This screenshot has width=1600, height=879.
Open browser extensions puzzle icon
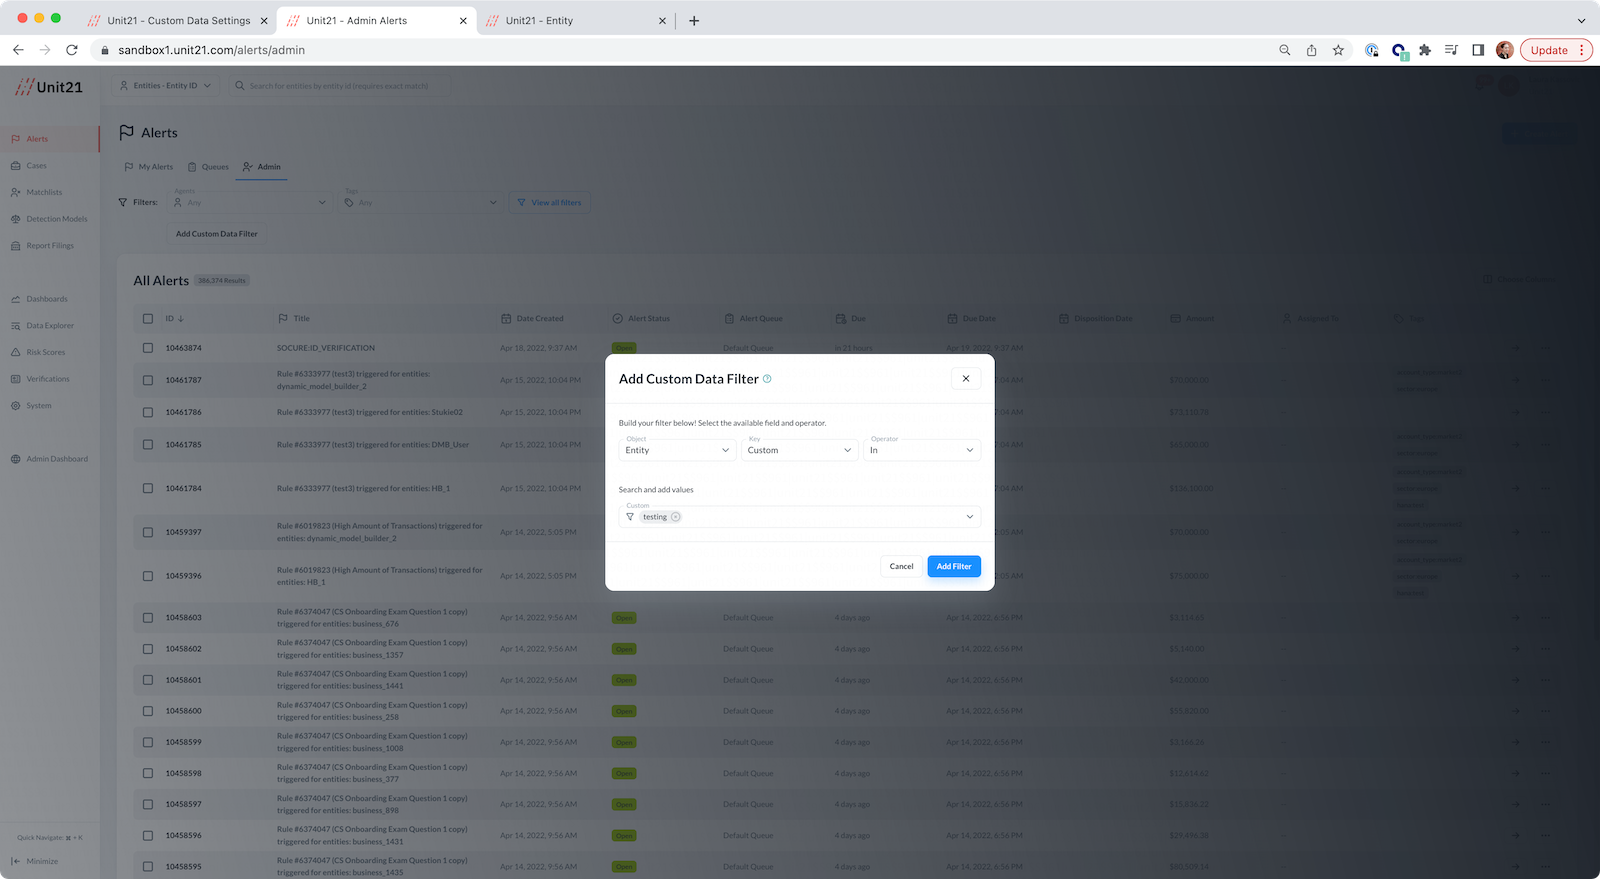coord(1425,50)
